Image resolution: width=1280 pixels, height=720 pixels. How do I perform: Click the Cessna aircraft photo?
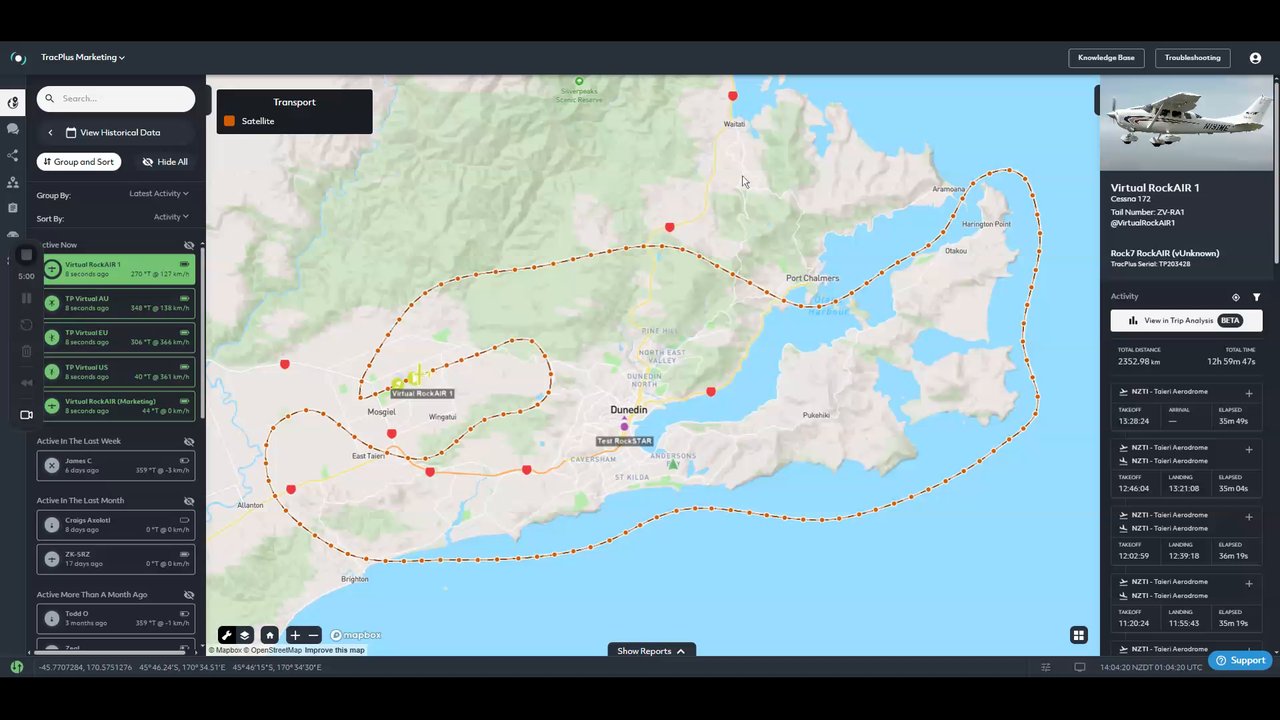click(x=1187, y=123)
